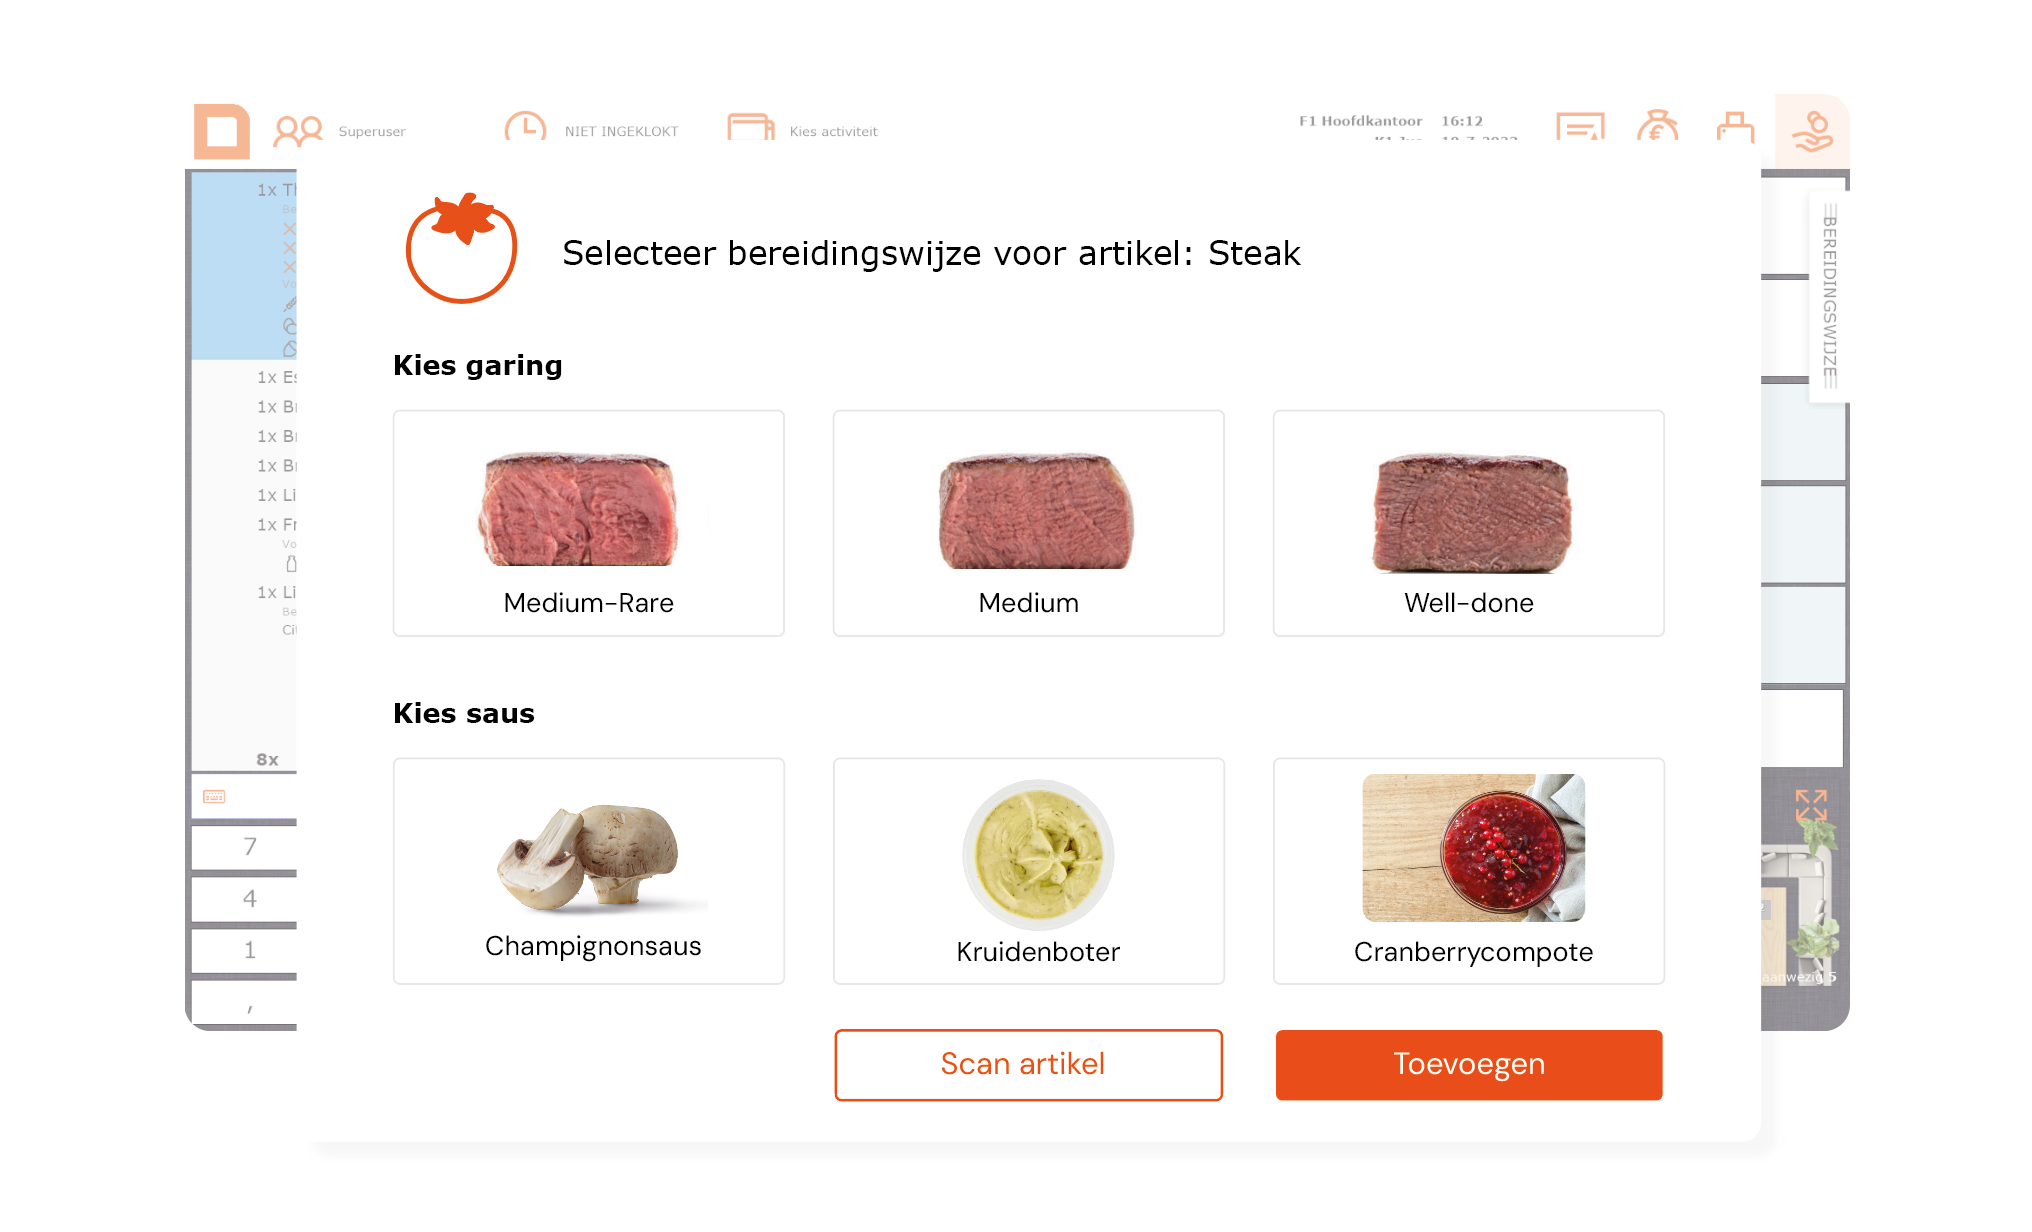Select the hand with coin icon
The image size is (2032, 1232).
coord(1812,131)
